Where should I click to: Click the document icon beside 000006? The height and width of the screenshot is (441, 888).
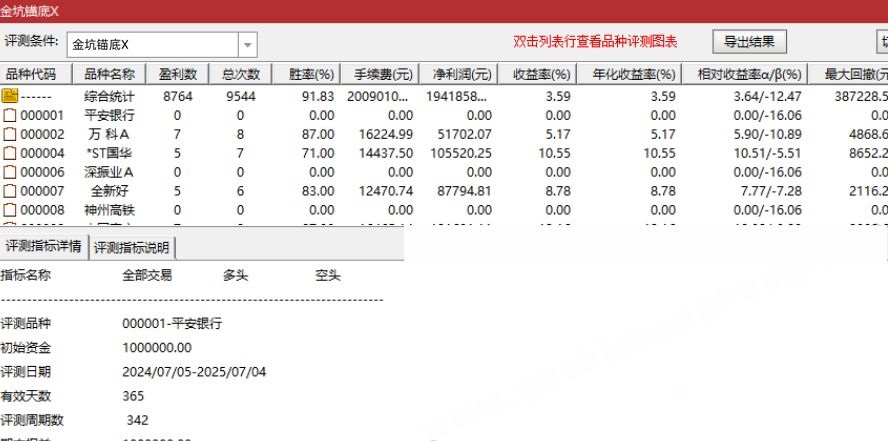[10, 172]
